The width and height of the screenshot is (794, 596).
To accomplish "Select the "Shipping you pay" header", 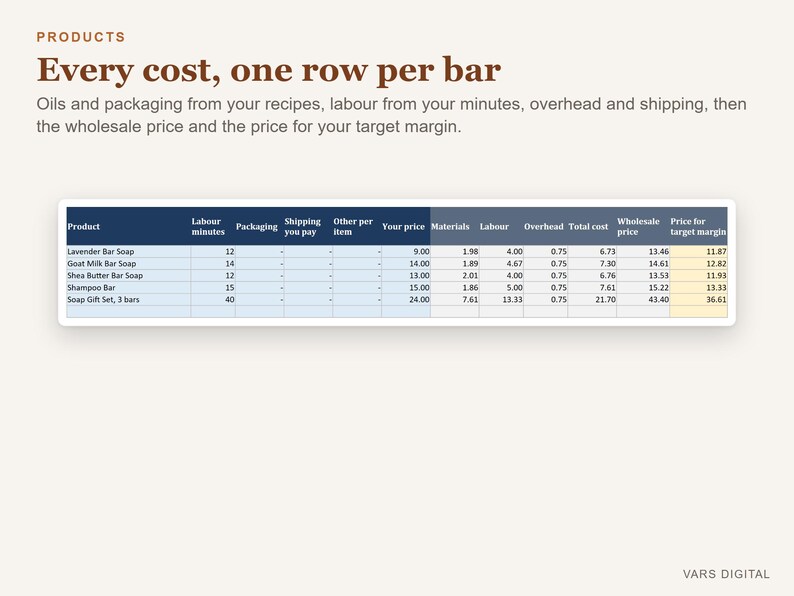I will coord(308,226).
